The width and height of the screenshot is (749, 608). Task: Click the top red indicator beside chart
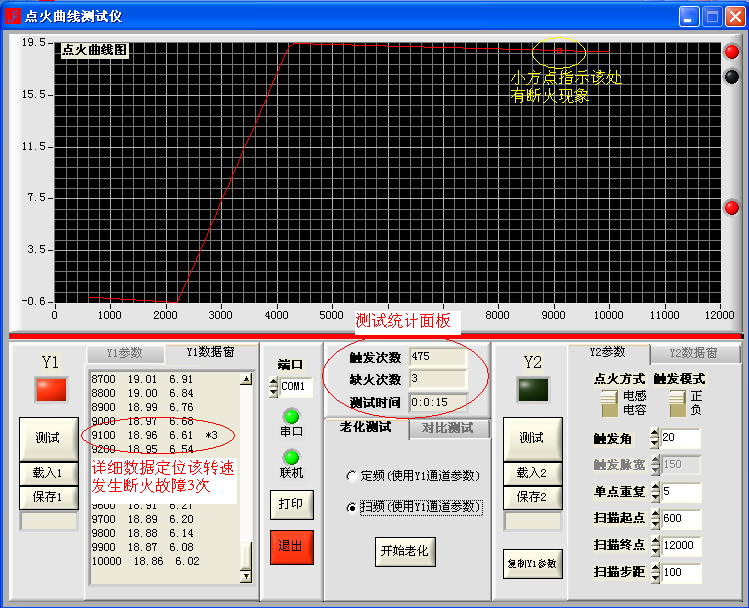coord(731,52)
